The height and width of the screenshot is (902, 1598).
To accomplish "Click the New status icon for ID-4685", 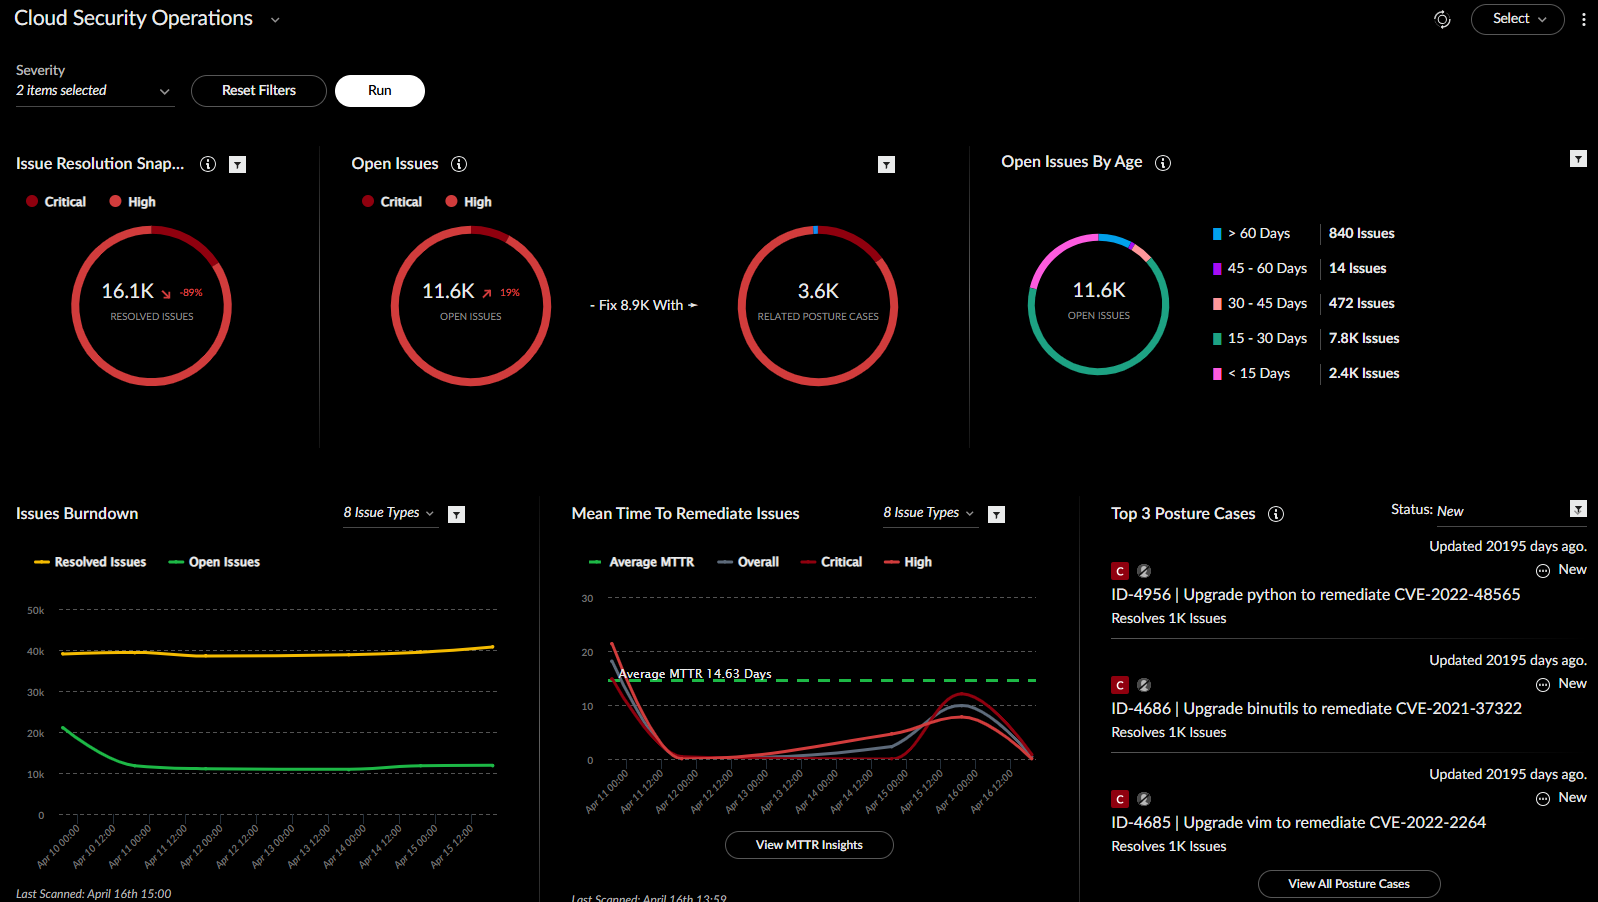I will [x=1543, y=799].
